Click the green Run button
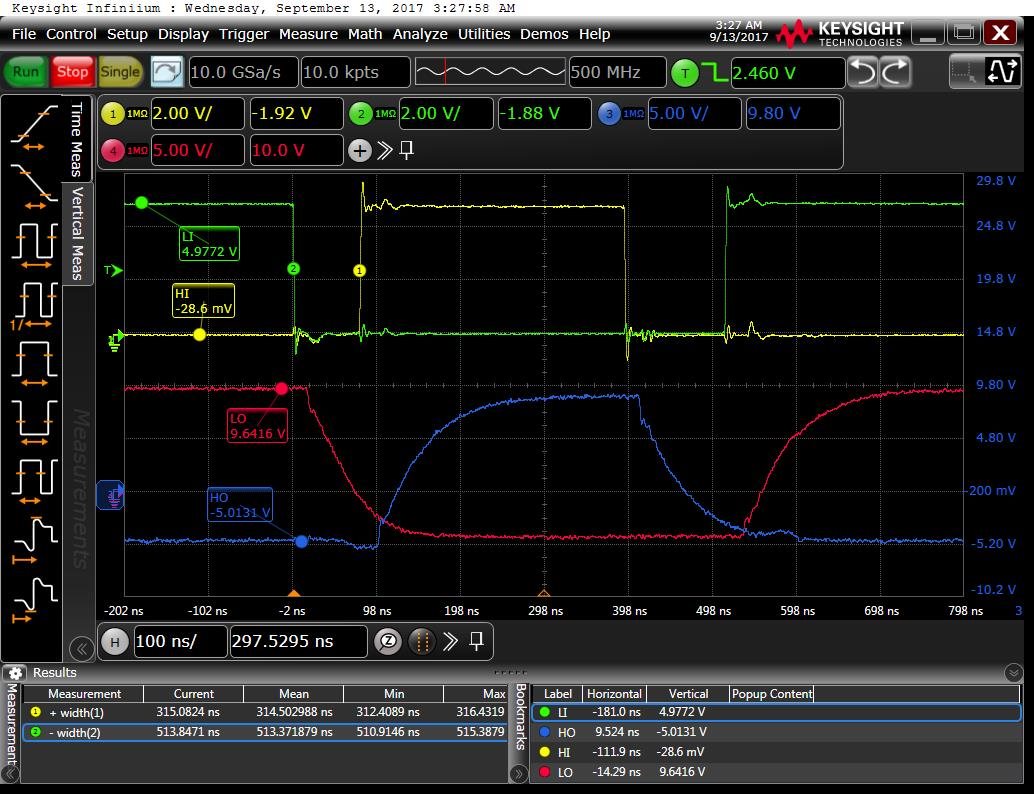The height and width of the screenshot is (794, 1034). tap(26, 72)
